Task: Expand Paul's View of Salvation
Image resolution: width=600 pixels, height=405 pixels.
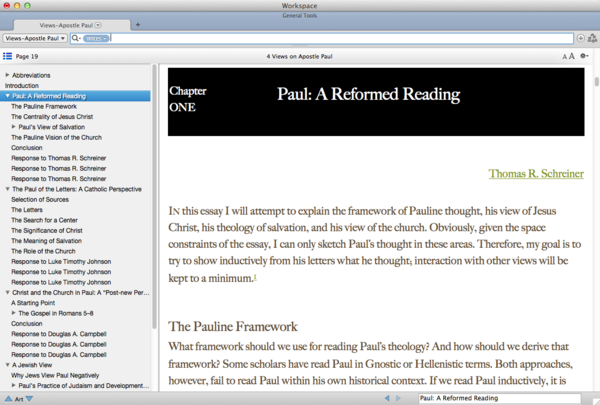Action: point(14,127)
